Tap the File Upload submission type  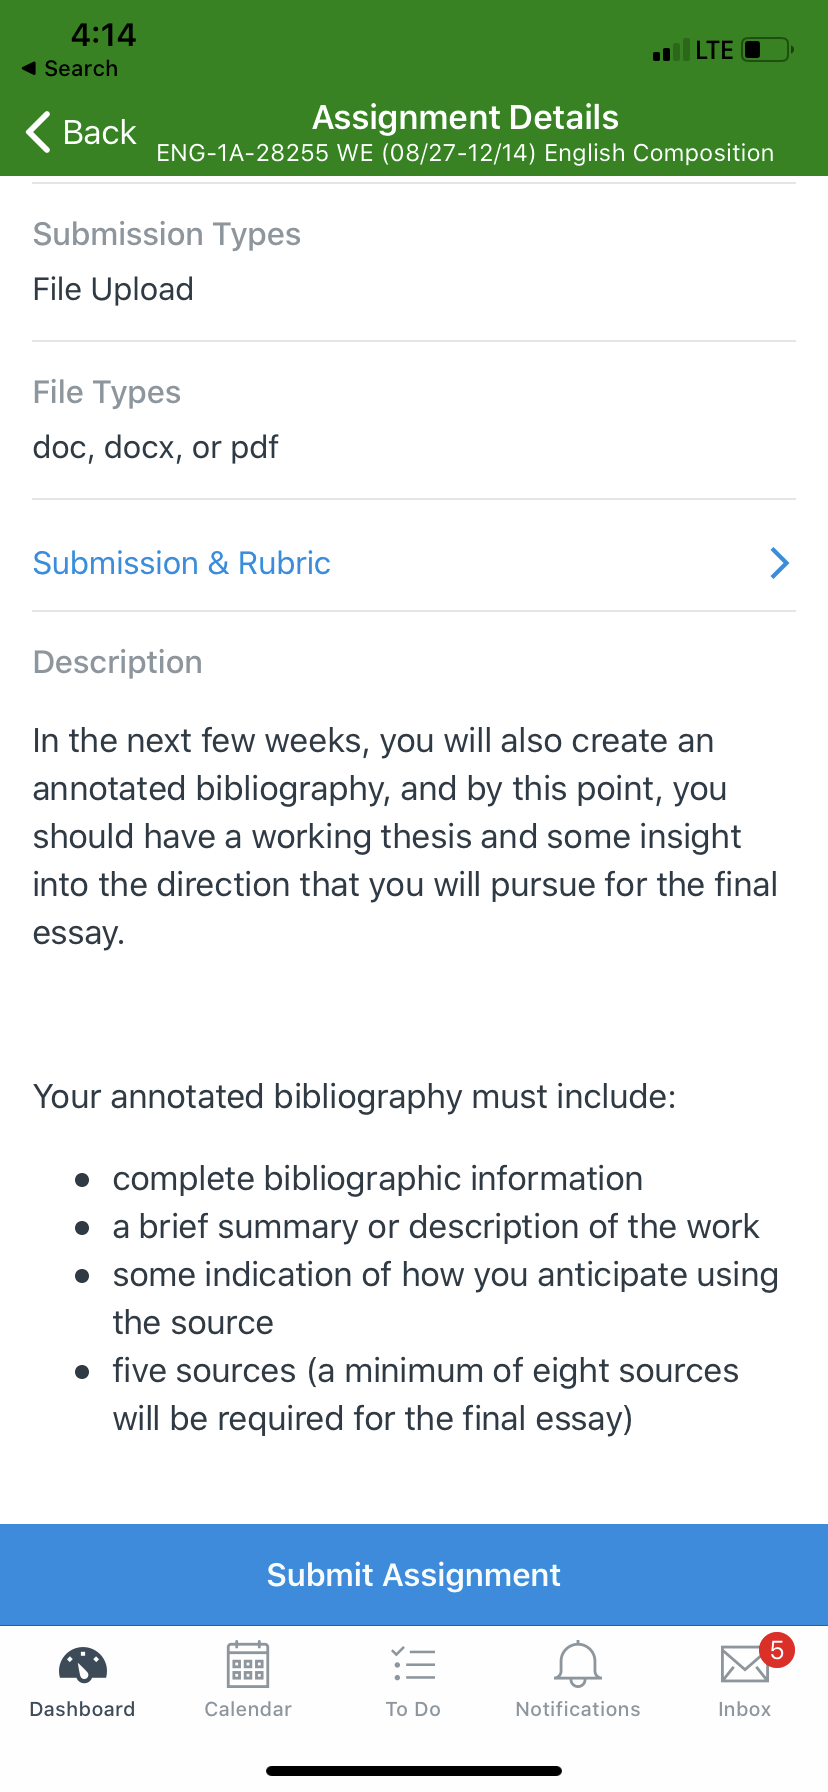[x=113, y=289]
